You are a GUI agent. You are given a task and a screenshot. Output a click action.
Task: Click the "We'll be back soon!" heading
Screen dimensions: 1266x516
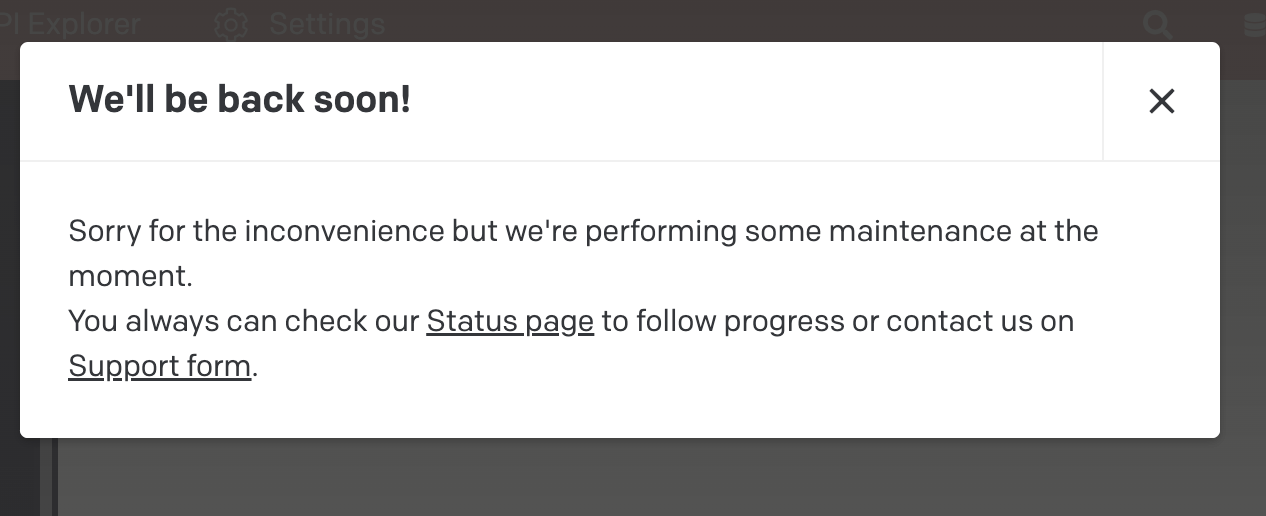(240, 100)
